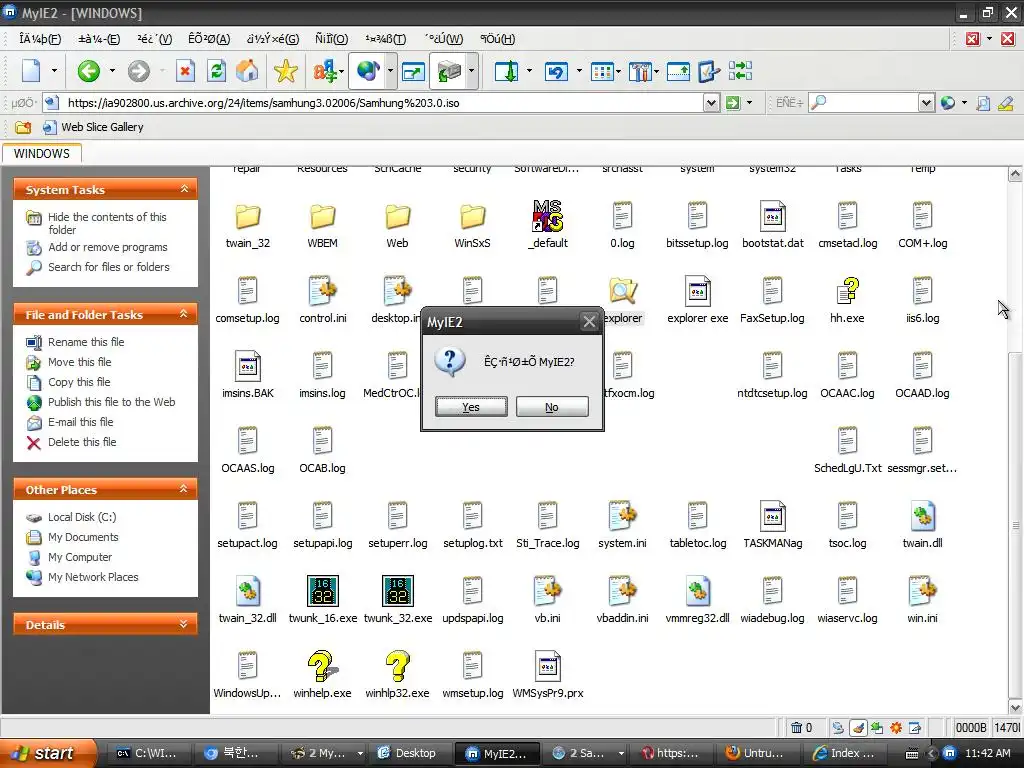The height and width of the screenshot is (768, 1024).
Task: Click the folder icon on favorites bar
Action: [x=23, y=127]
